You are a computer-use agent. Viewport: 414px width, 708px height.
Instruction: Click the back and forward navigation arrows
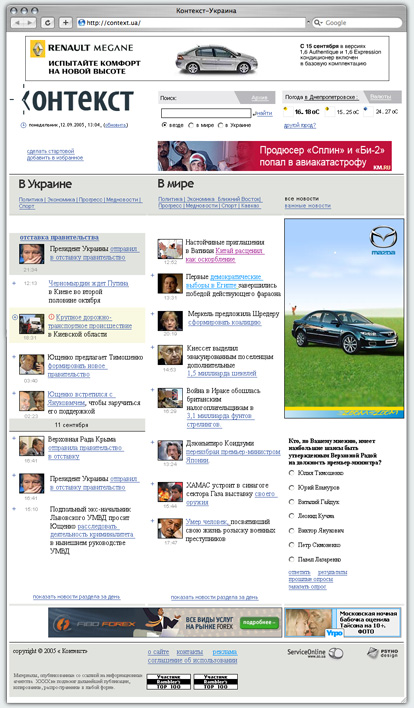(23, 23)
